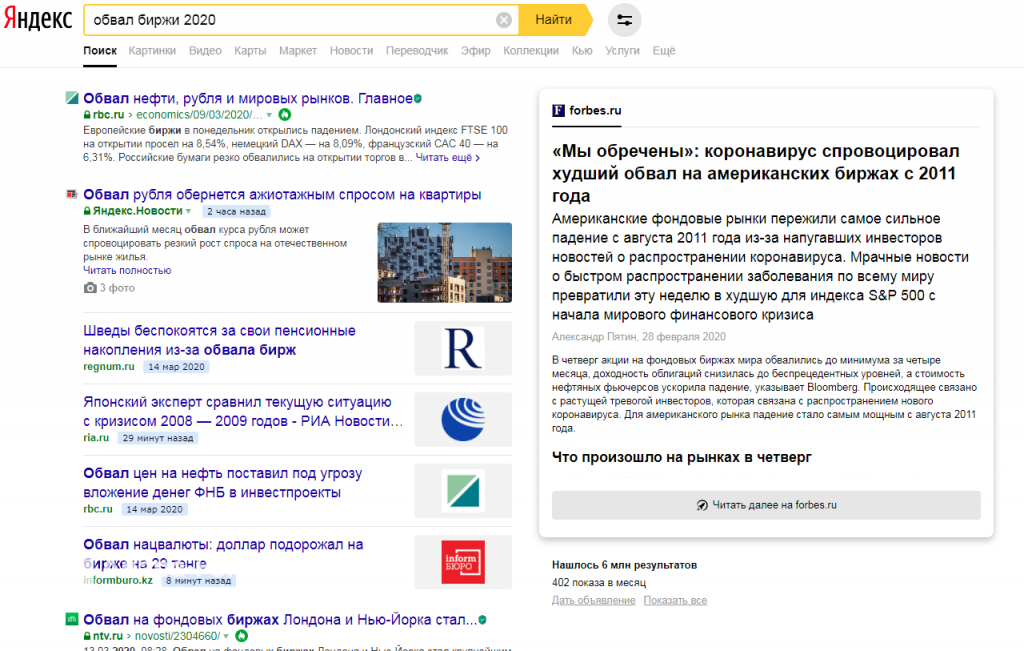The image size is (1024, 651).
Task: Open Шведы беспокоятся за свои пенсионные накопления
Action: 219,340
